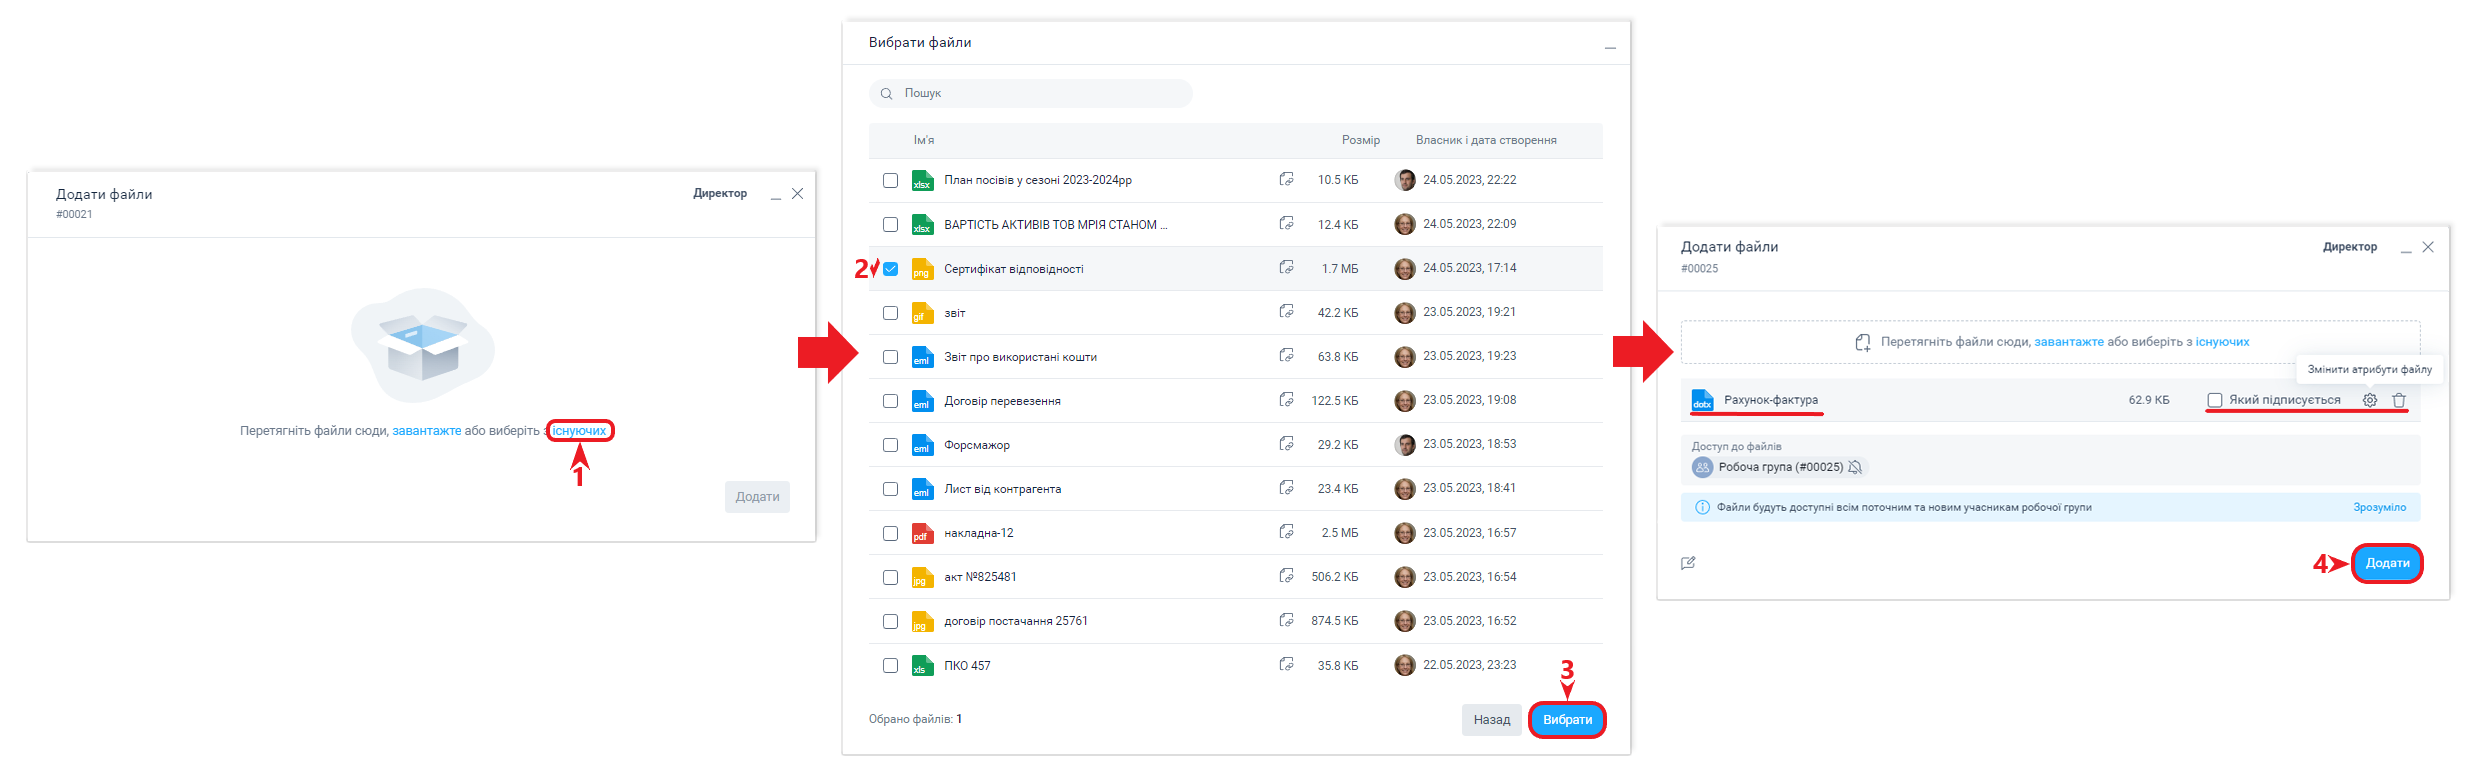The width and height of the screenshot is (2474, 779).
Task: Click the gear icon to change file attributes
Action: (2369, 400)
